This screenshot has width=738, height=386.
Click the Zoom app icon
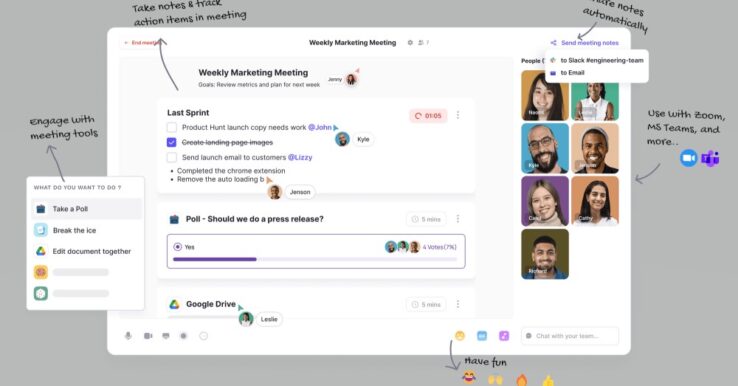pos(688,158)
